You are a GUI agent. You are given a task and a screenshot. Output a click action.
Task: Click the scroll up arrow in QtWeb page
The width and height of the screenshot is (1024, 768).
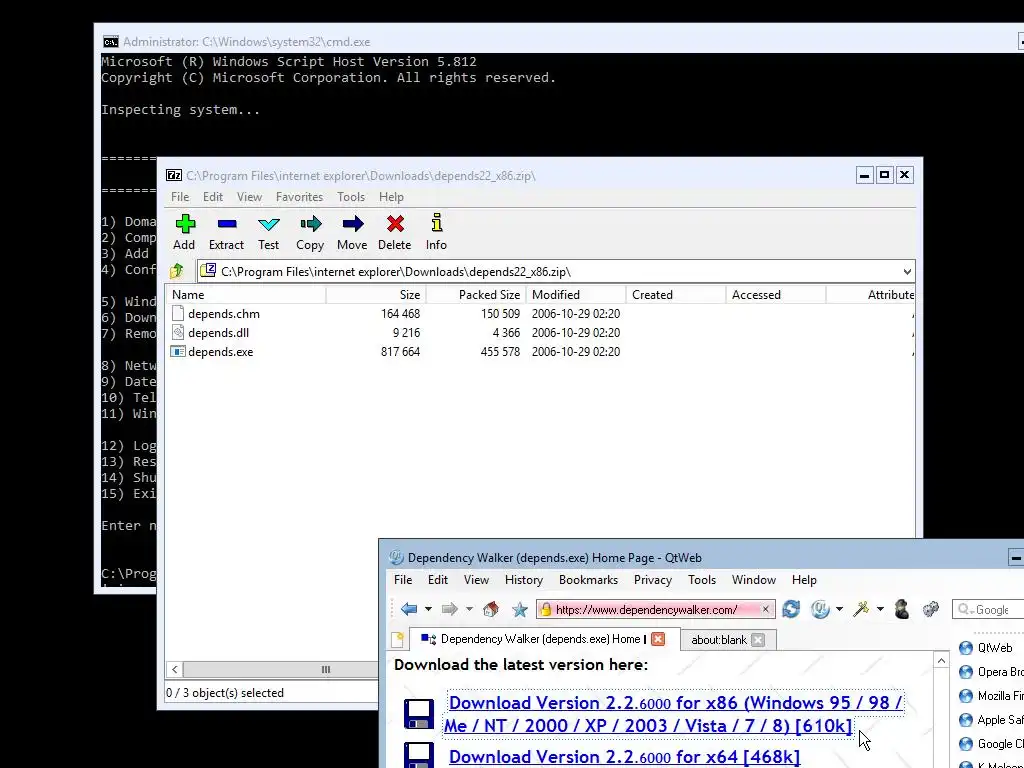point(941,661)
